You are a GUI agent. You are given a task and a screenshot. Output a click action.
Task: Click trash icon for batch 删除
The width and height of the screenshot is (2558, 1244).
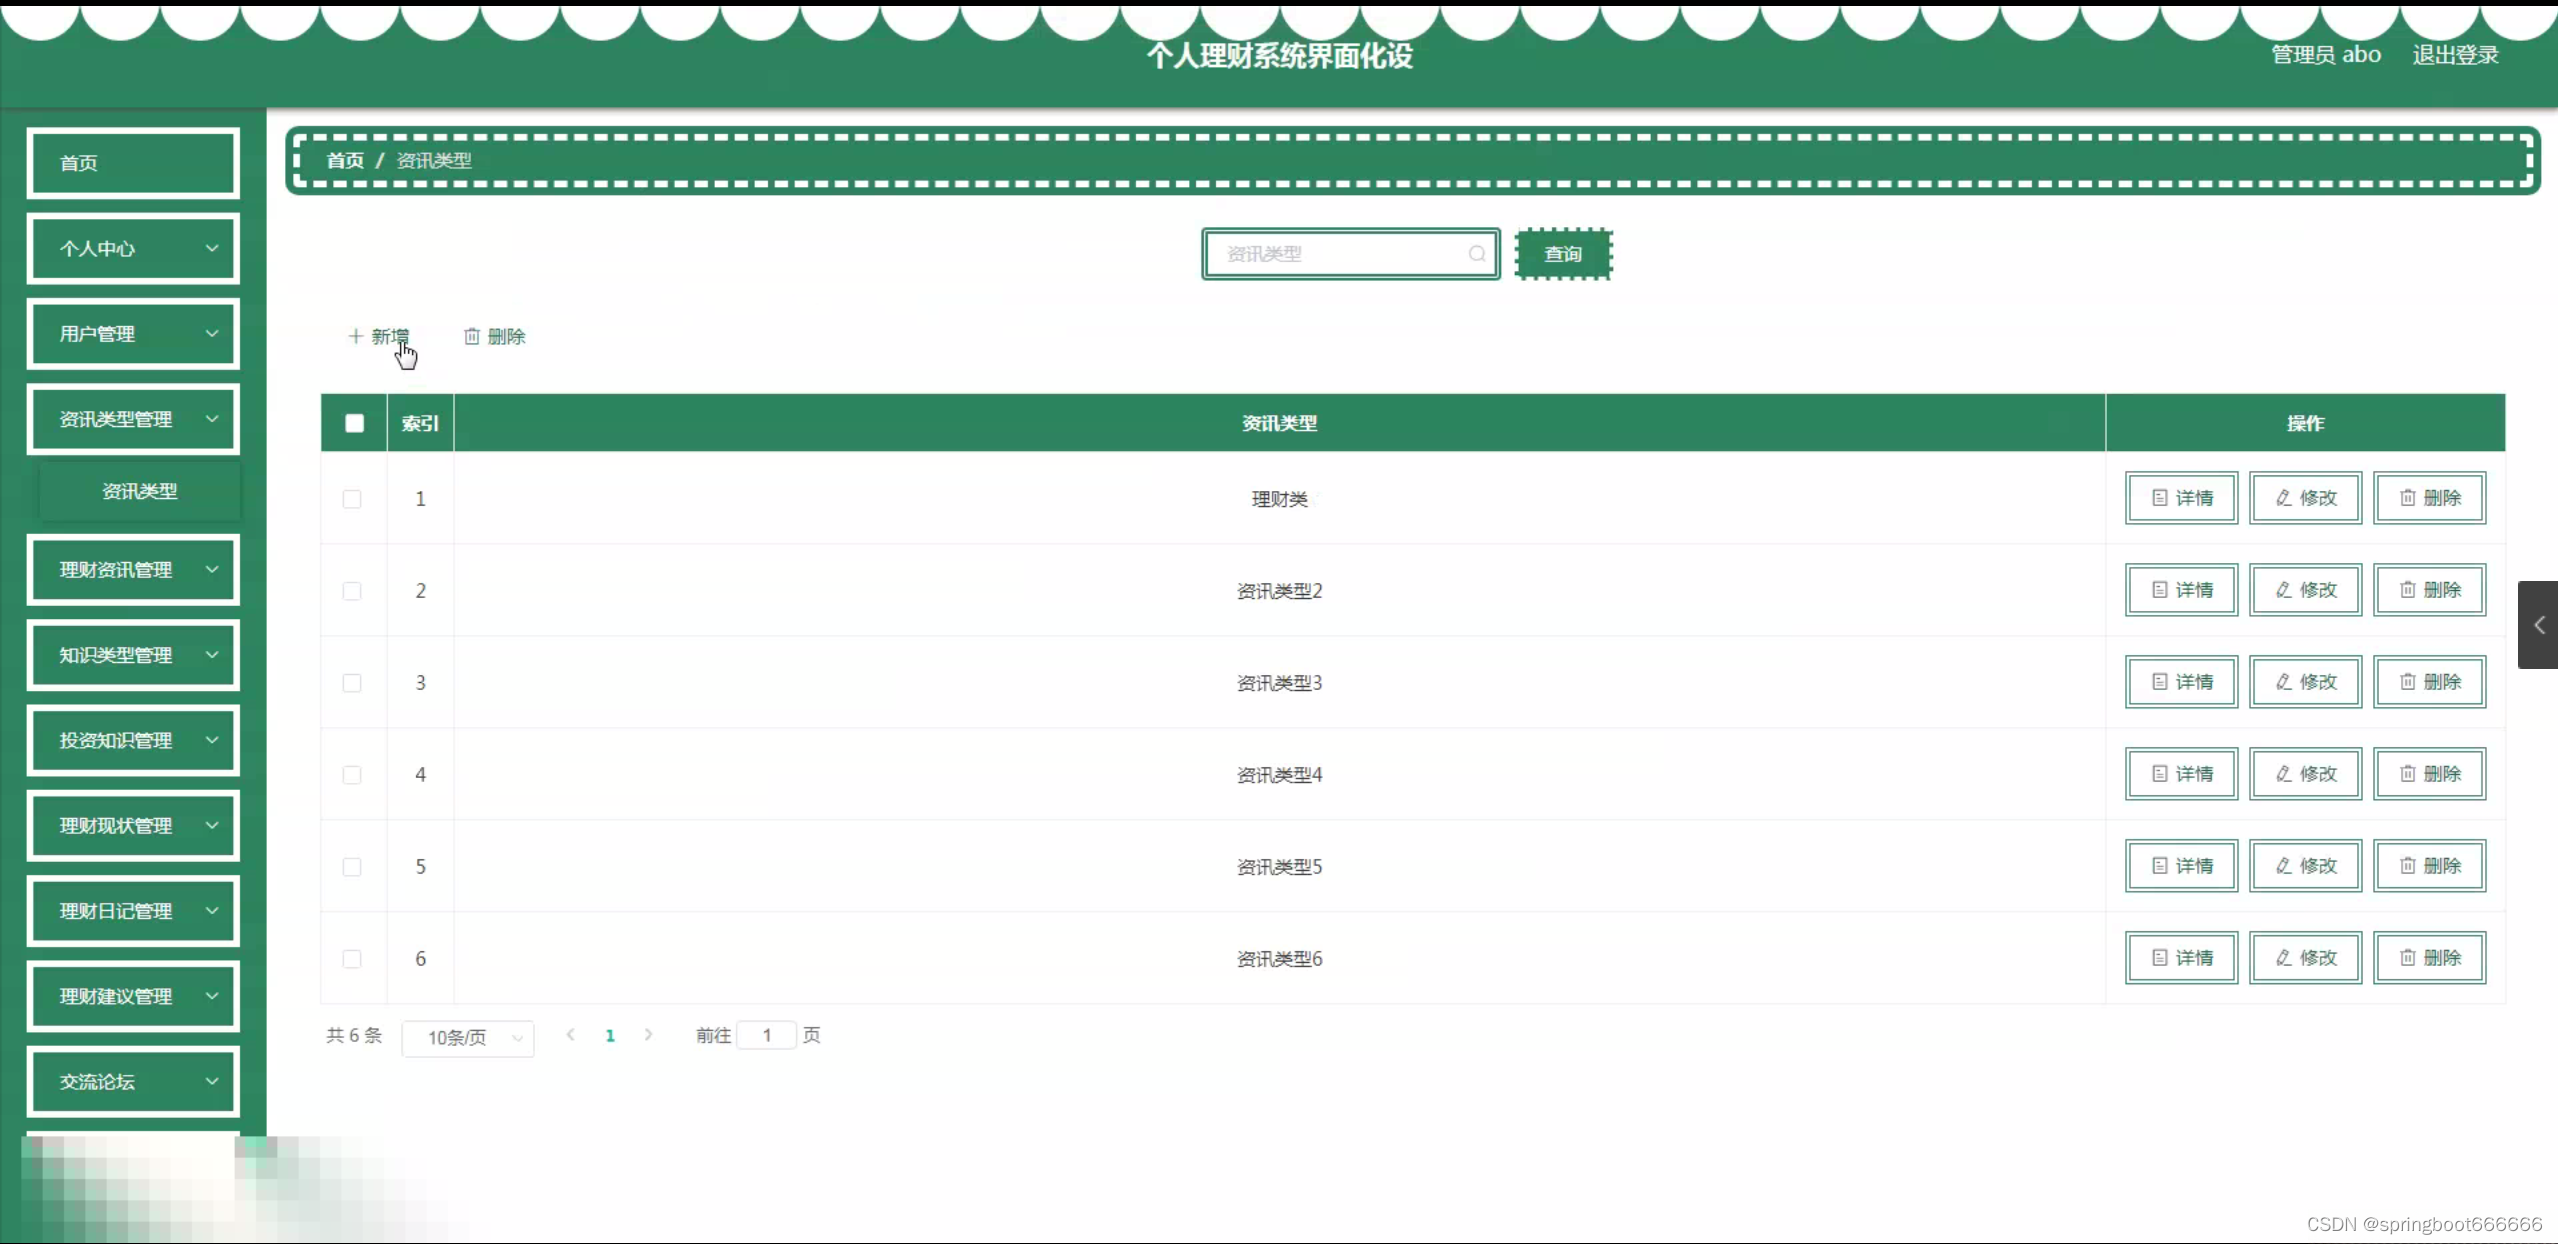pos(472,337)
